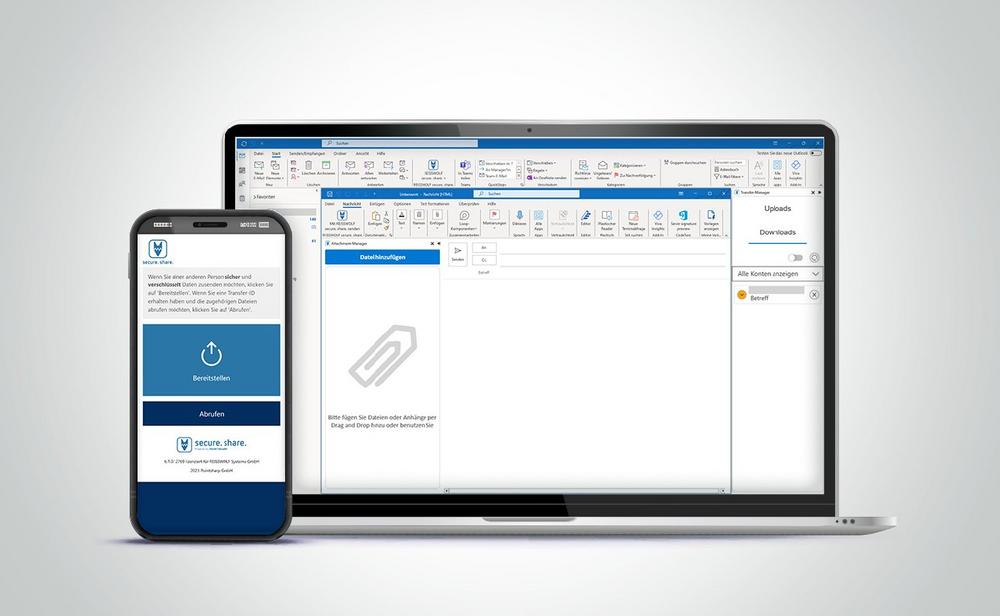
Task: Expand the Alle Konten anzeigen dropdown
Action: [x=777, y=274]
